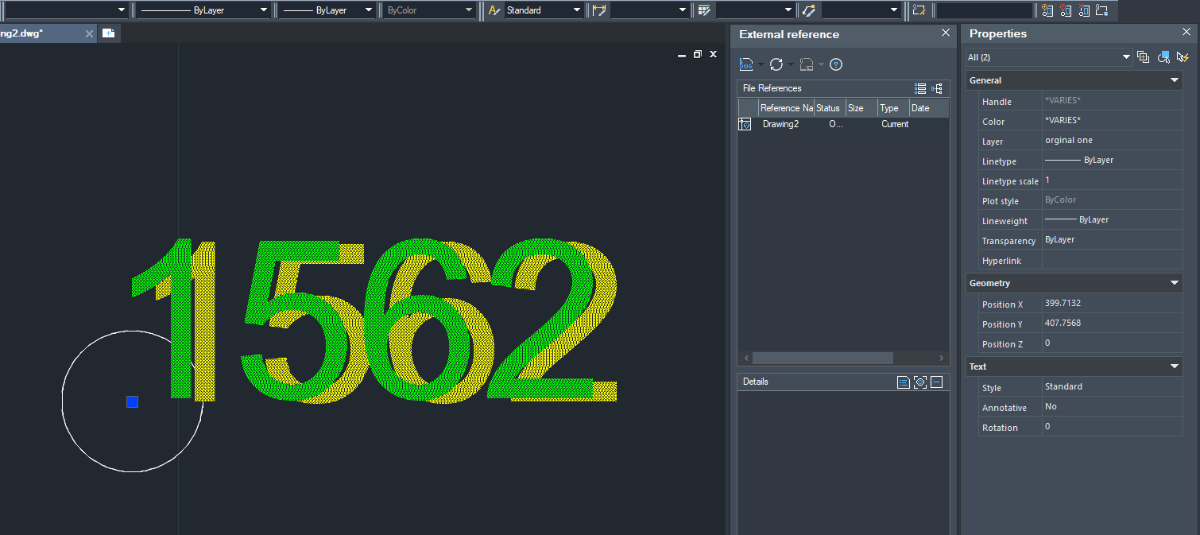Restore the drawing window

tap(697, 54)
